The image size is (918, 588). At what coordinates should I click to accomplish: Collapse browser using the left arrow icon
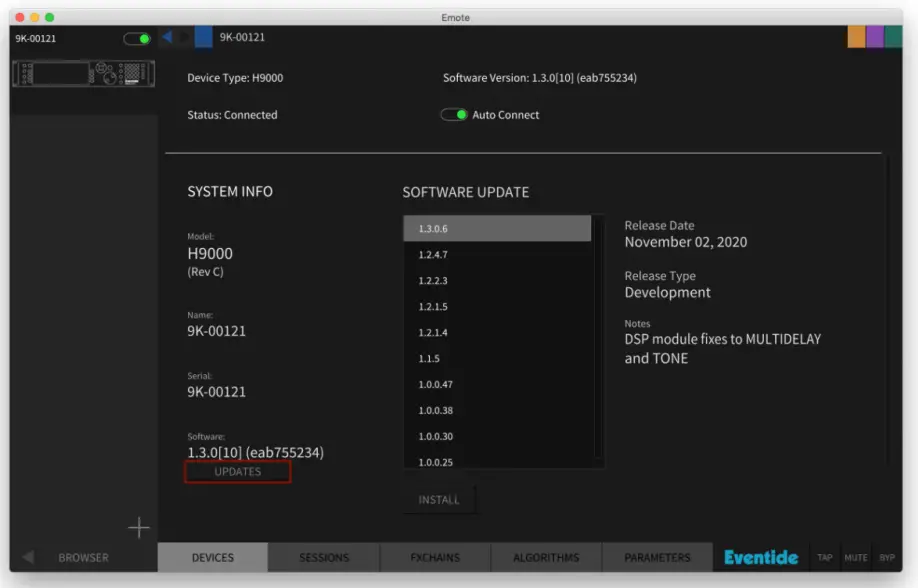[x=28, y=557]
